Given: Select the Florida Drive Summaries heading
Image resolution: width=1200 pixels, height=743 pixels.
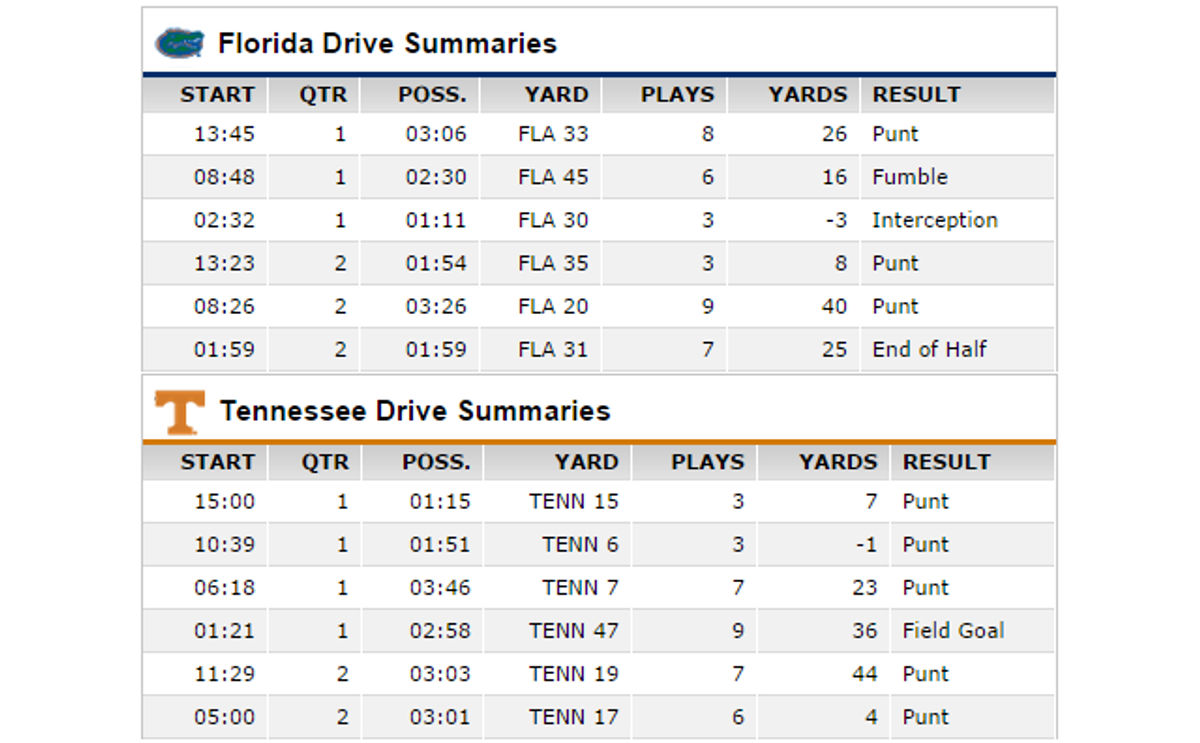Looking at the screenshot, I should [x=387, y=43].
